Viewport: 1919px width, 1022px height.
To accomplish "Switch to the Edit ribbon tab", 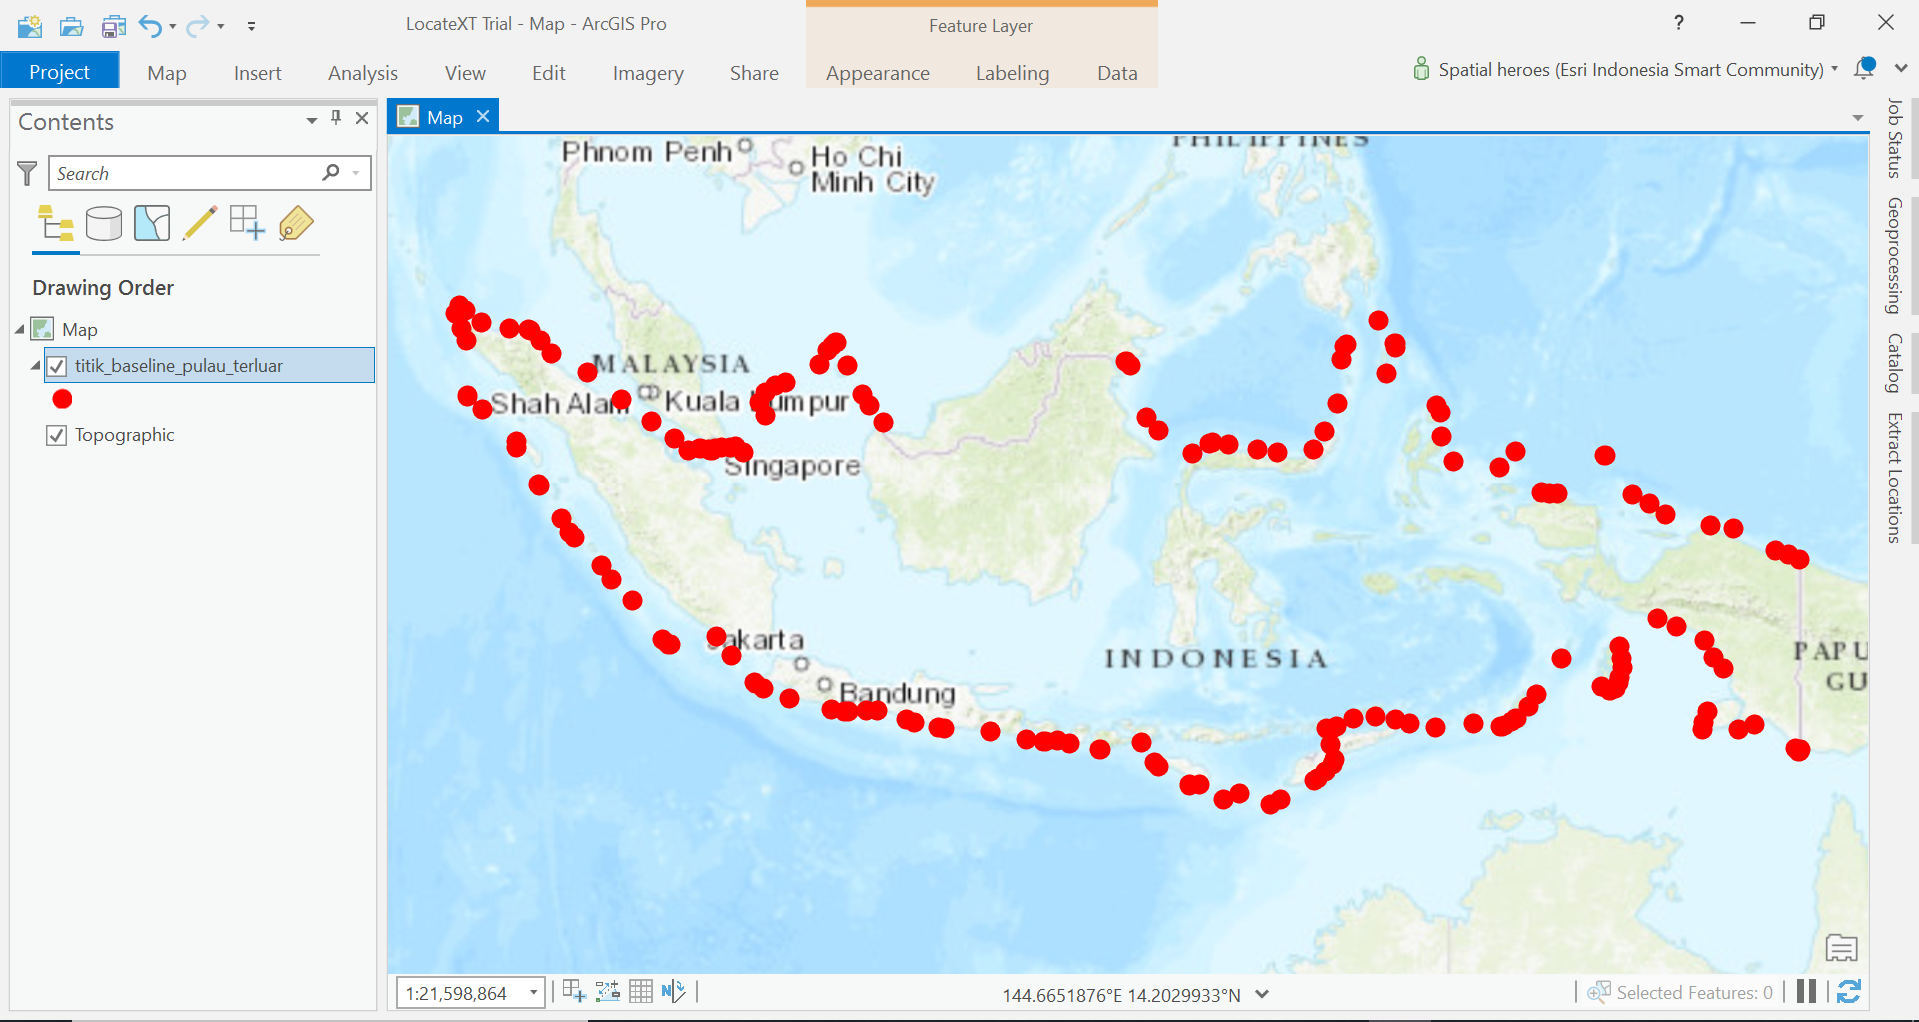I will click(x=549, y=73).
